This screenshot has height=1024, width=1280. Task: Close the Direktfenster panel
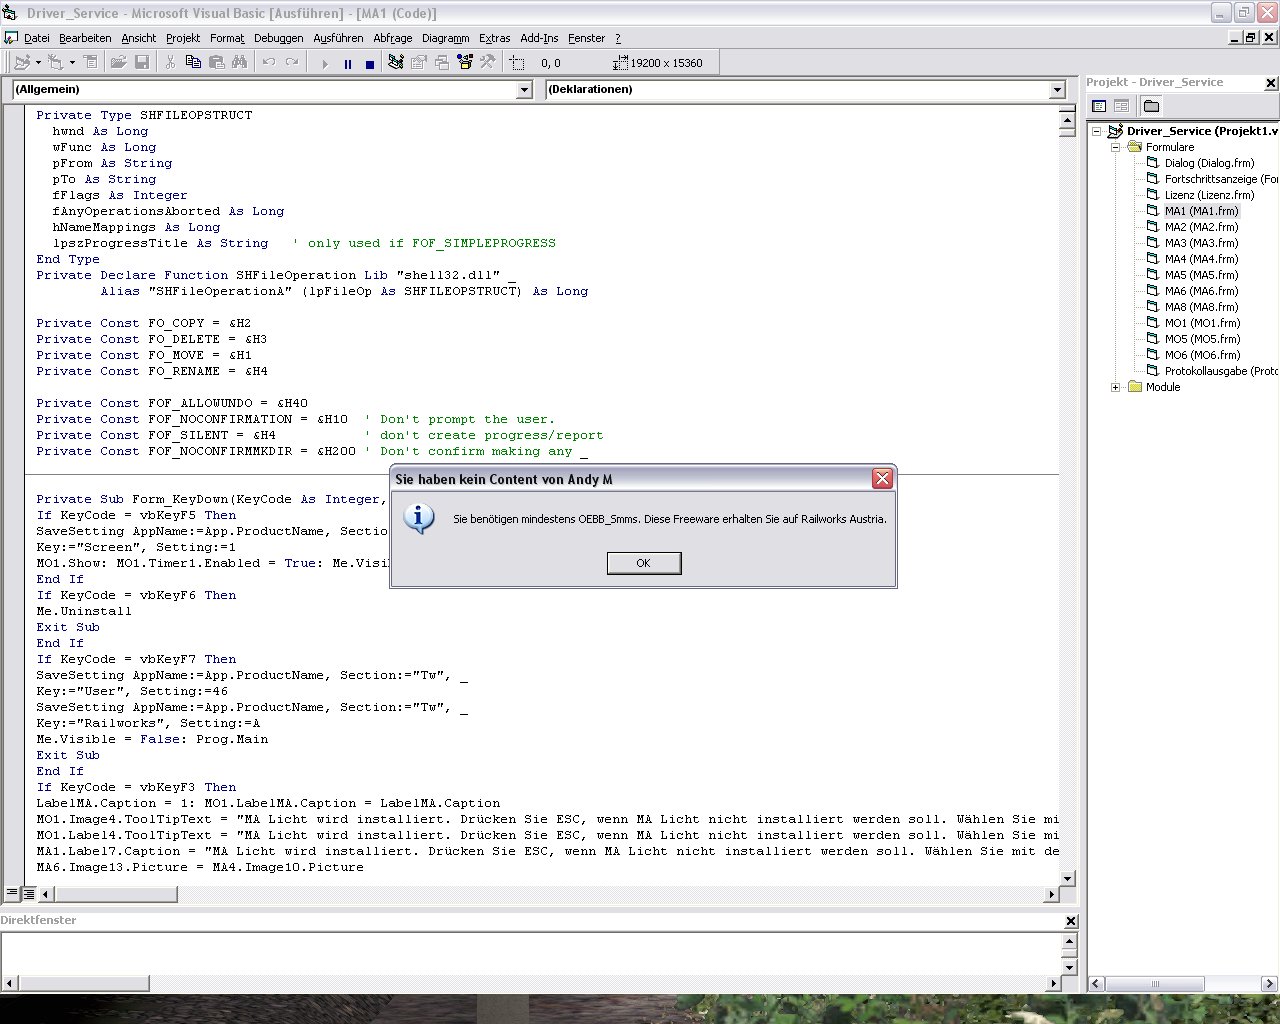[x=1071, y=921]
